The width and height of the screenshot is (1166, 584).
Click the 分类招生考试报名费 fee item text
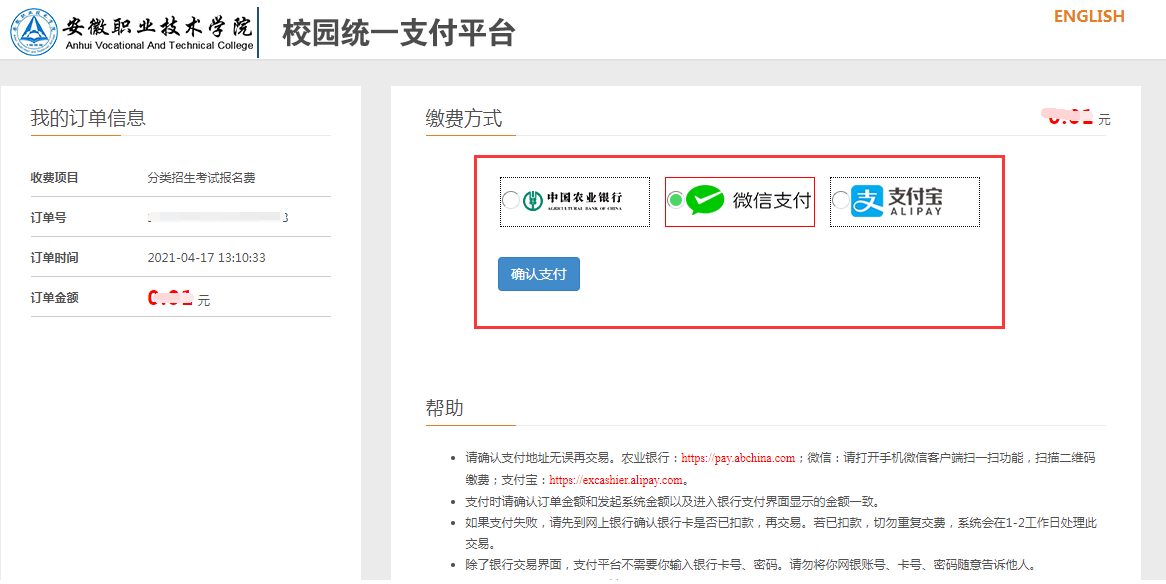pyautogui.click(x=201, y=178)
